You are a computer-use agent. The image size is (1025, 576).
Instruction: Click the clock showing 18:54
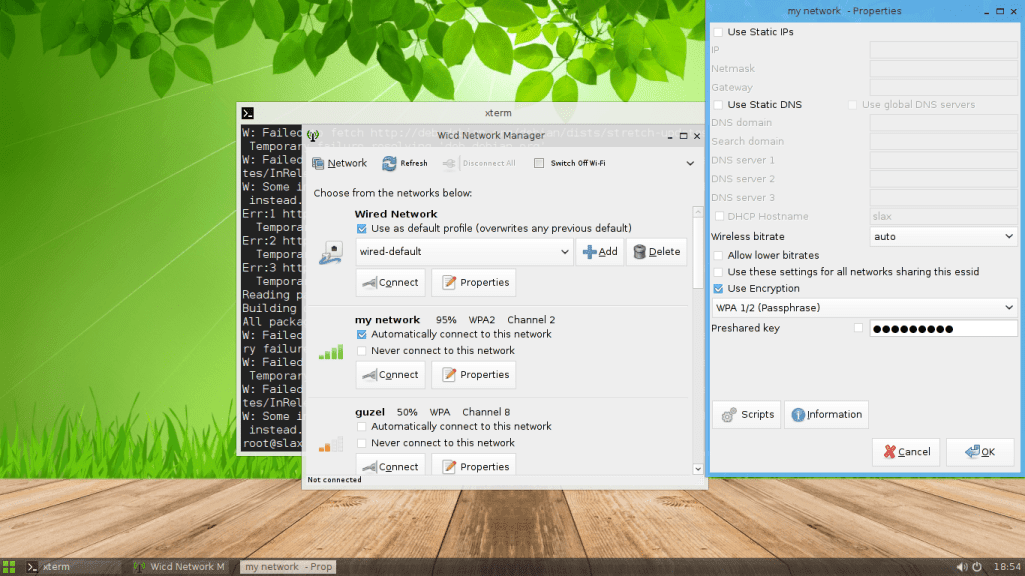point(1007,568)
